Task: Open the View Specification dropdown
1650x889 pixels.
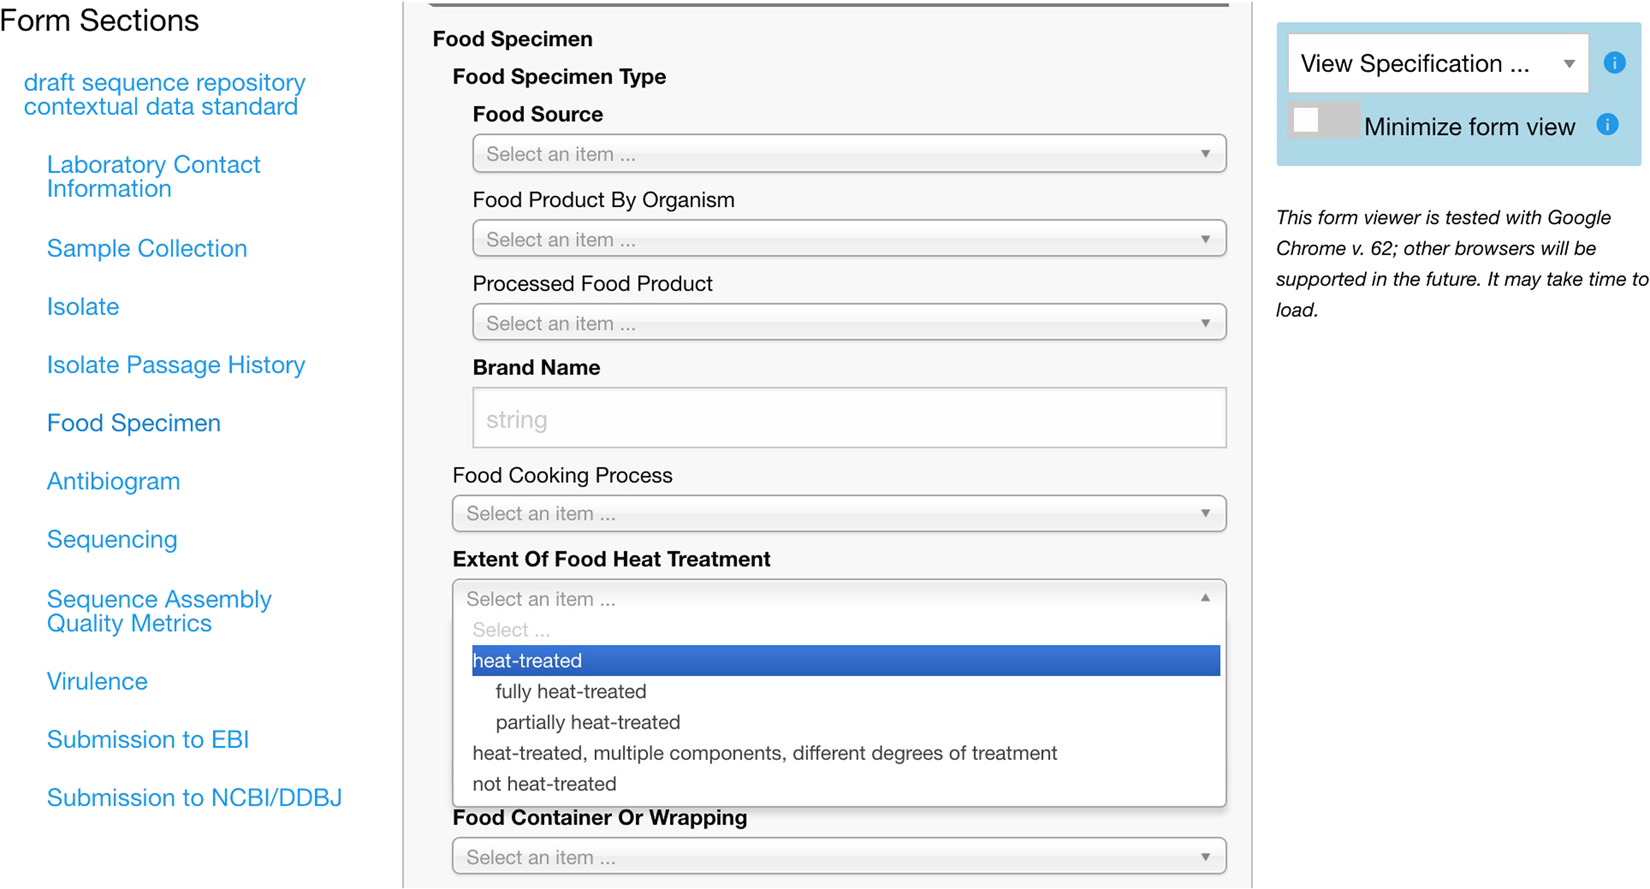Action: tap(1437, 64)
